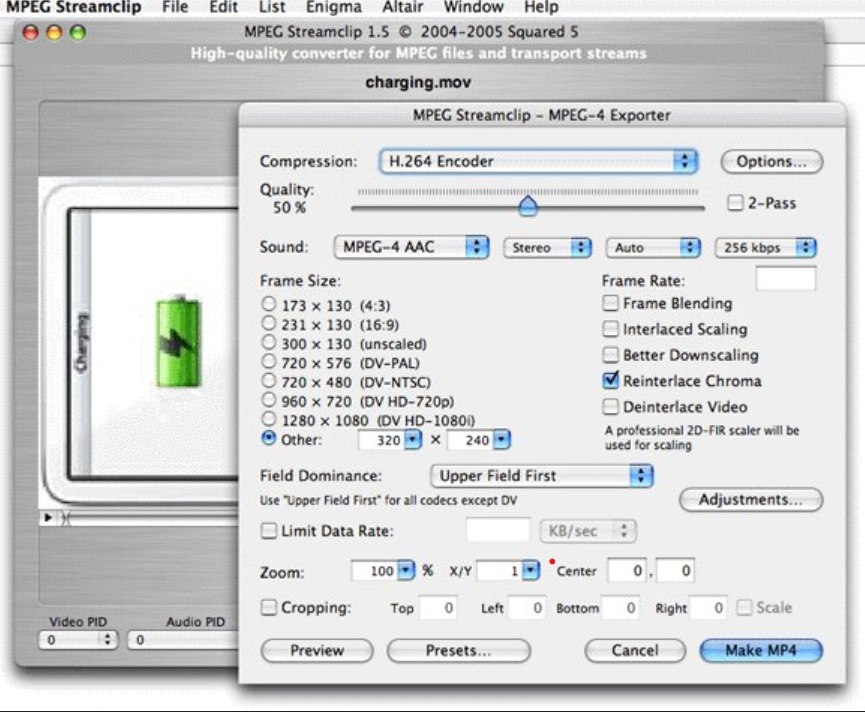Select the 1280 × 1080 (DV HD-1080i) frame size
865x712 pixels.
[x=269, y=419]
